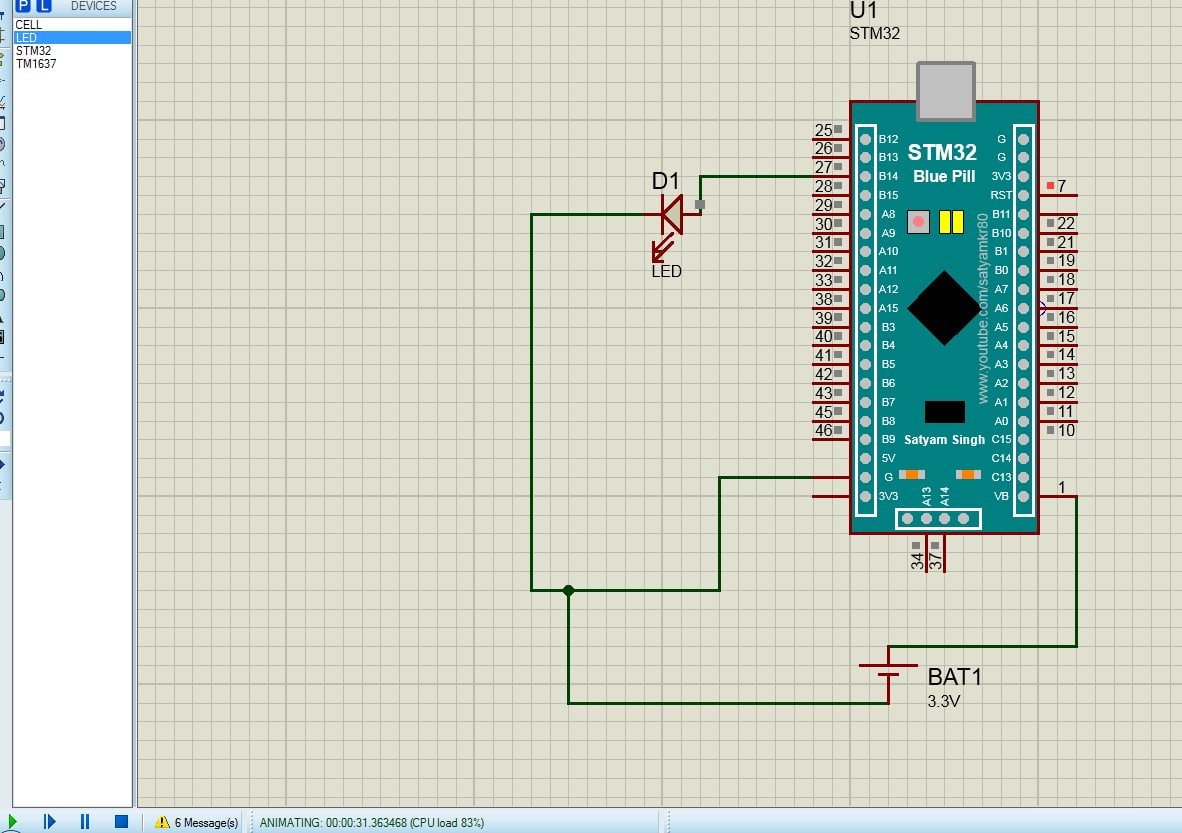Click the STM32 value label under U1

(x=874, y=33)
